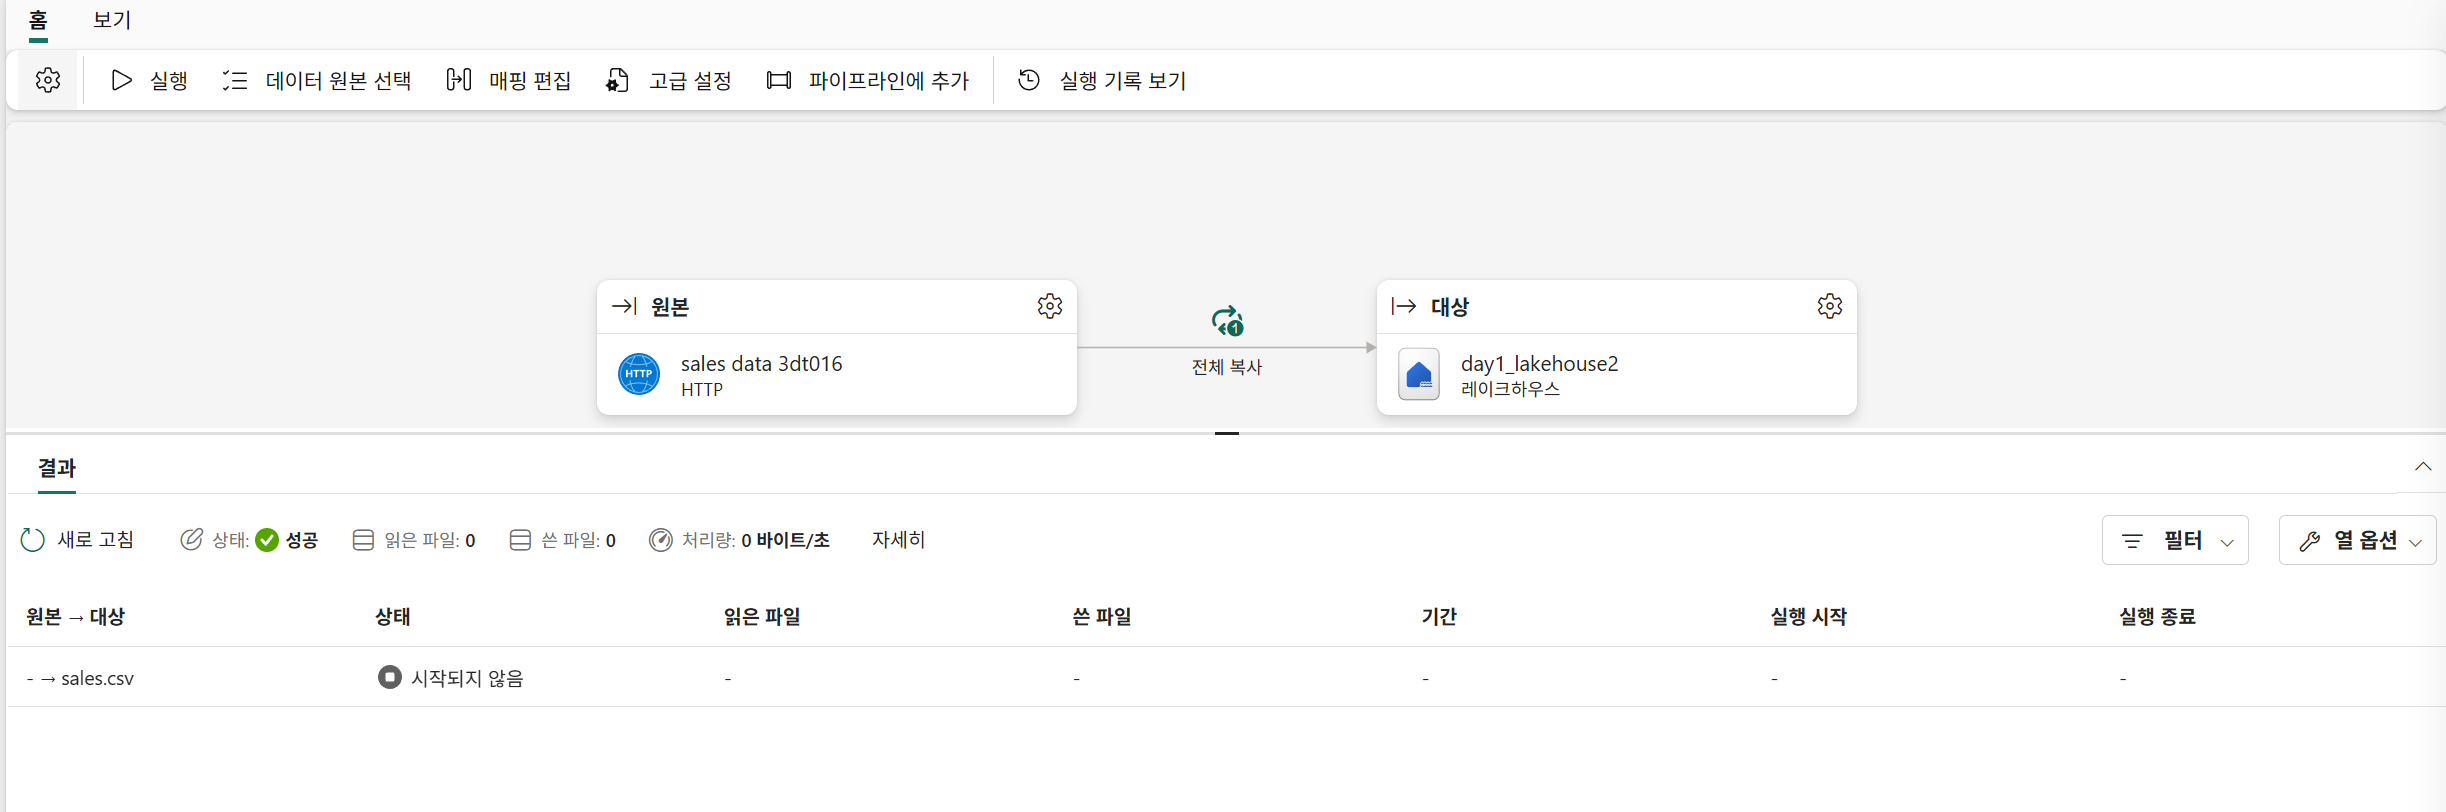Open 자세히 details link

898,540
